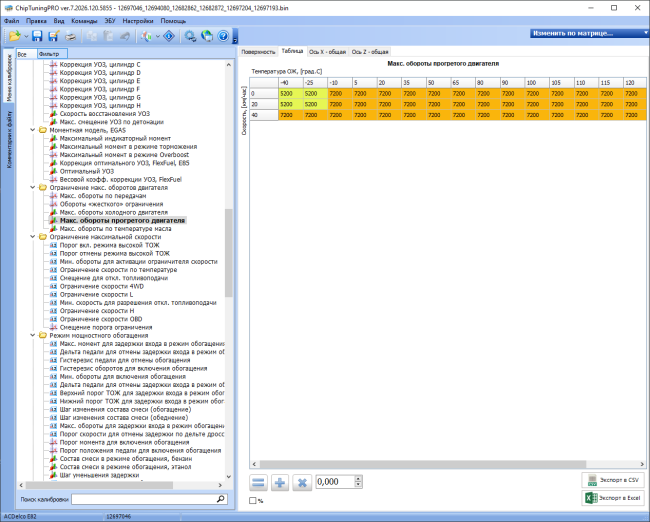The width and height of the screenshot is (650, 522).
Task: Click the save-as floppy with pencil icon
Action: pos(53,36)
